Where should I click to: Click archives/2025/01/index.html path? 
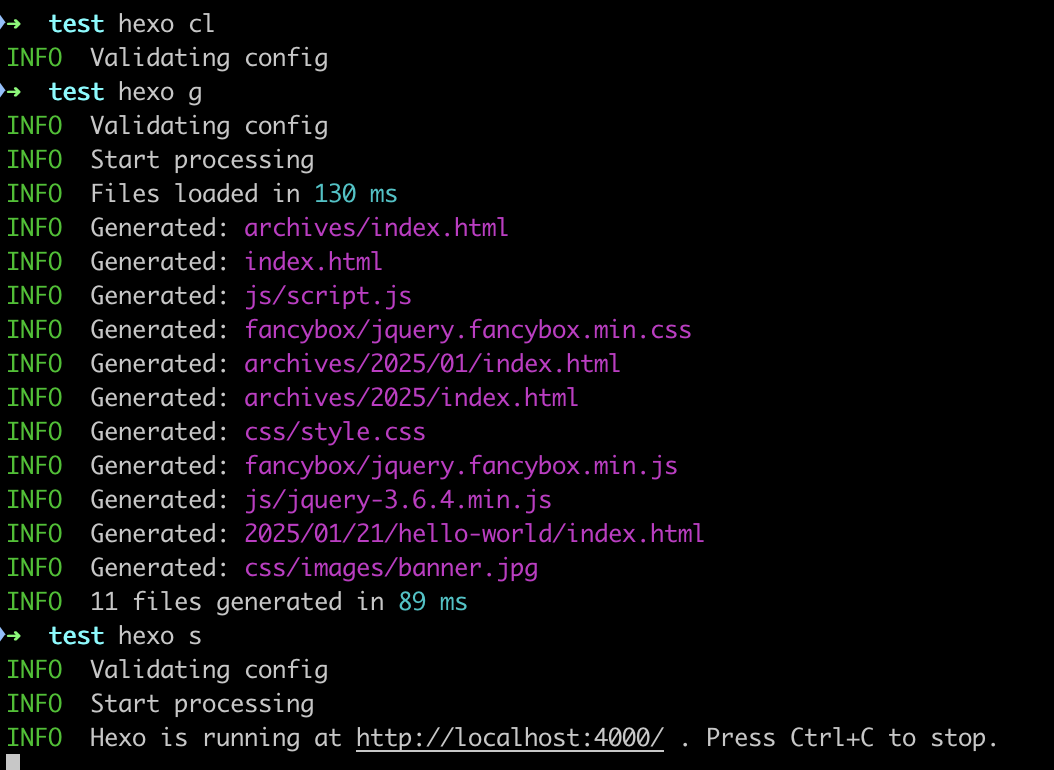(x=432, y=363)
